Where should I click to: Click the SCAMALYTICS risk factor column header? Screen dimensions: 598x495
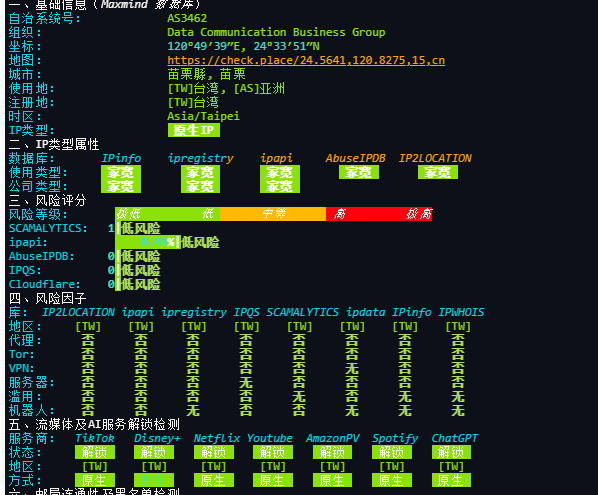302,312
